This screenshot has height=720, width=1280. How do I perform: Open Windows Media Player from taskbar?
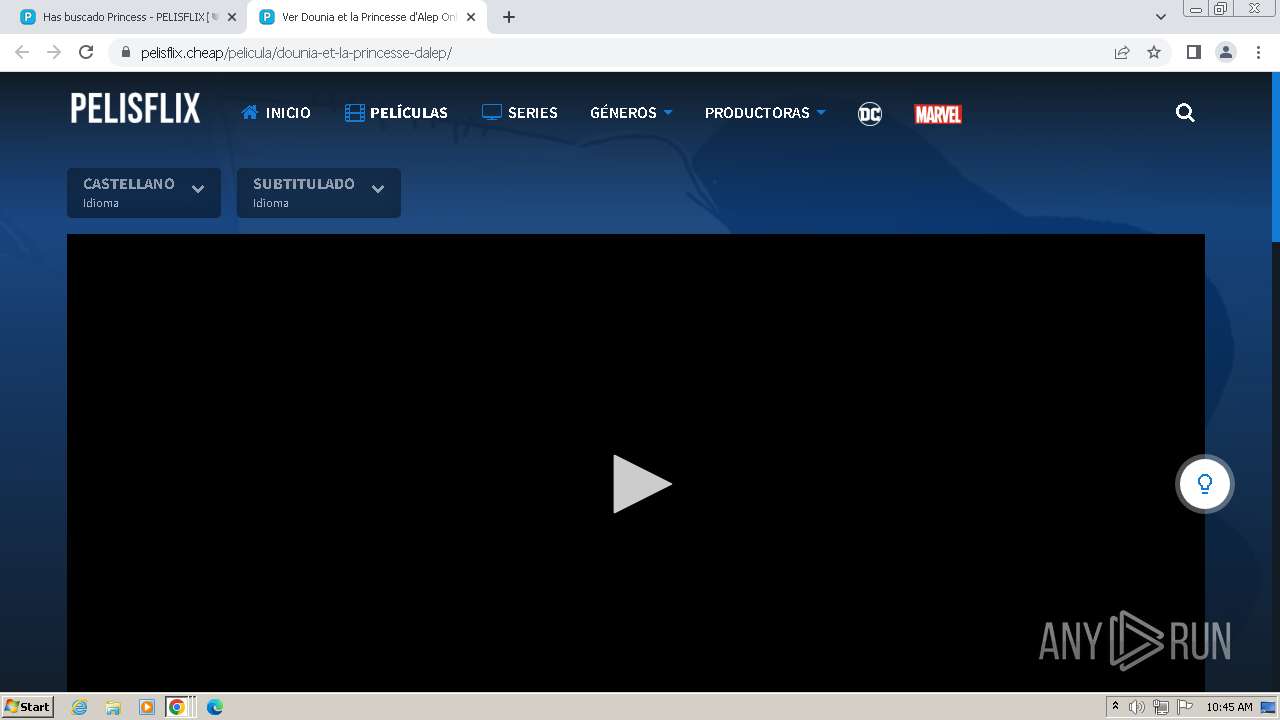147,707
